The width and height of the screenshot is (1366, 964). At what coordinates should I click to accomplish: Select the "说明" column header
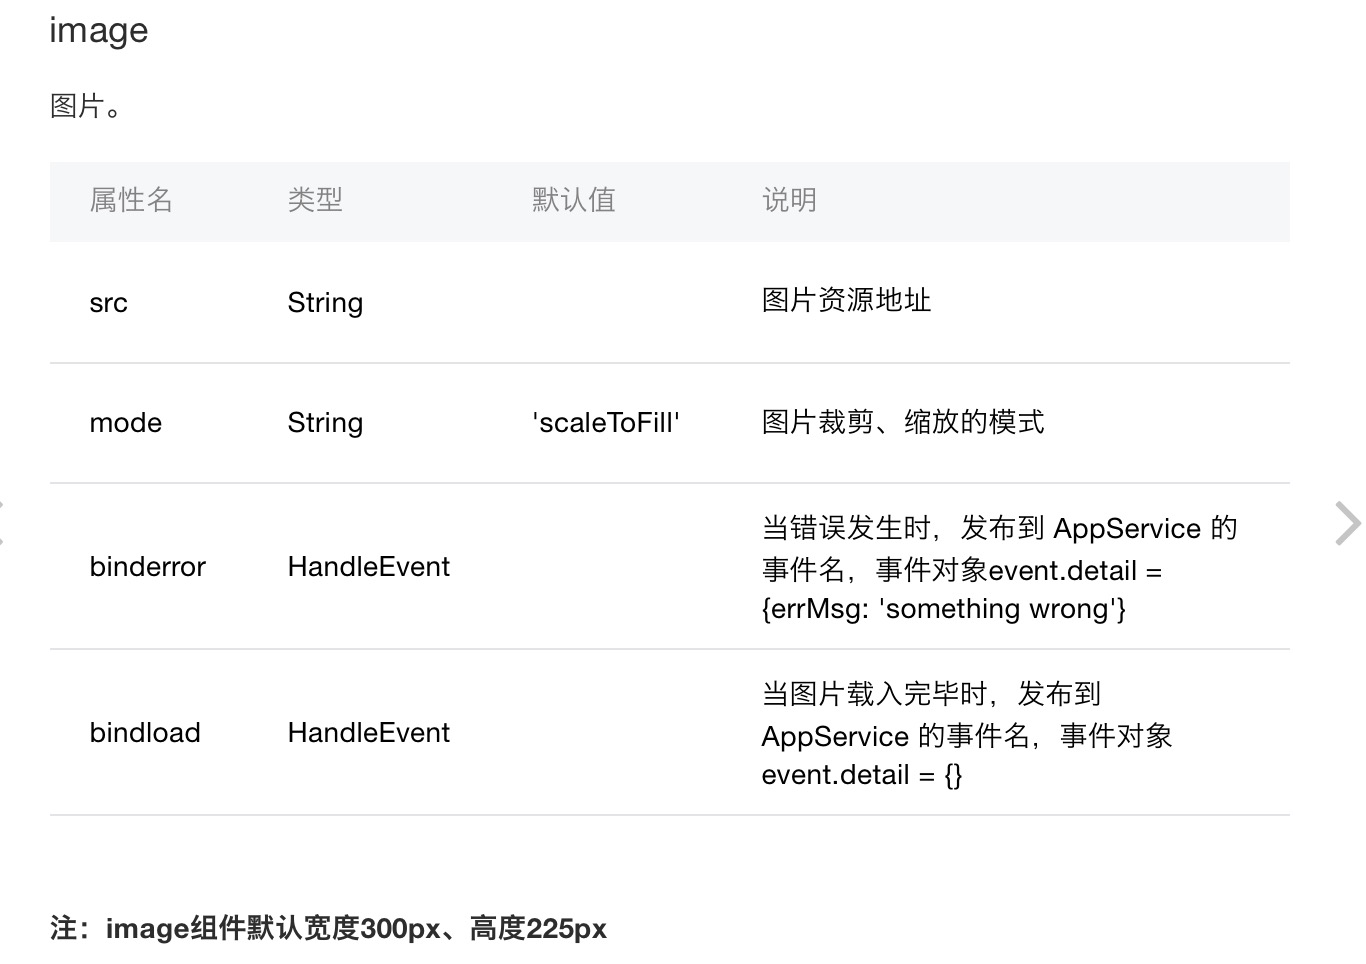pyautogui.click(x=789, y=200)
